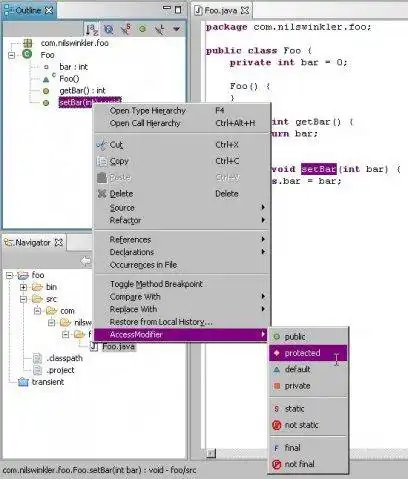Click Navigator back arrow toolbar icon

[x=86, y=261]
